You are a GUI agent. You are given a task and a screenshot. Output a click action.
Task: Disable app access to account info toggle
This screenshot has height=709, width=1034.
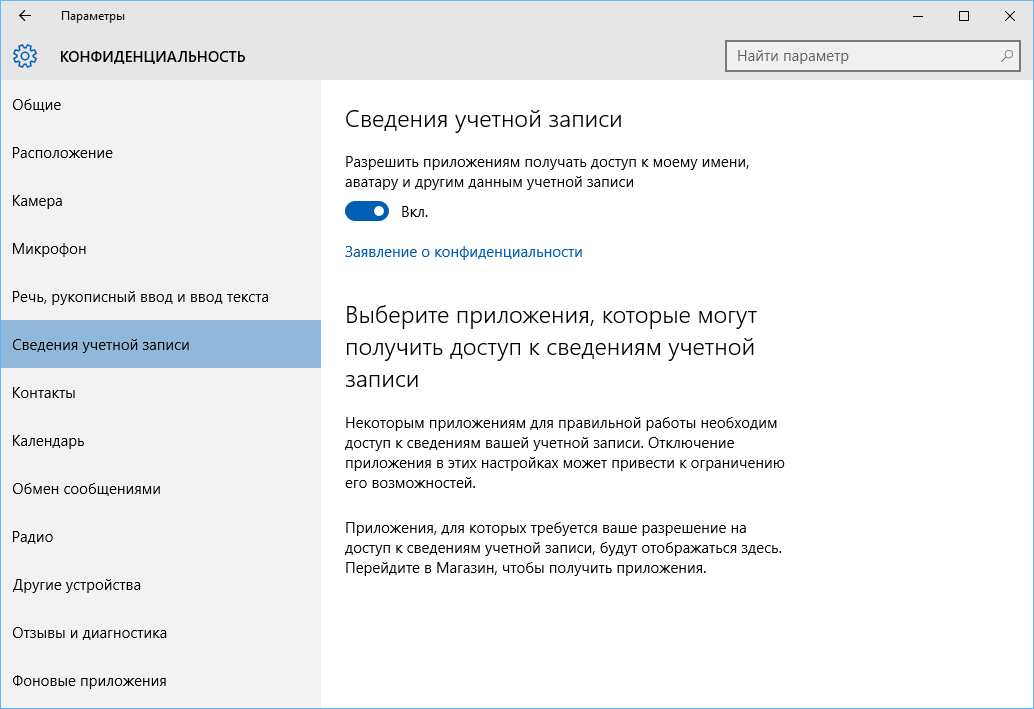(x=366, y=211)
